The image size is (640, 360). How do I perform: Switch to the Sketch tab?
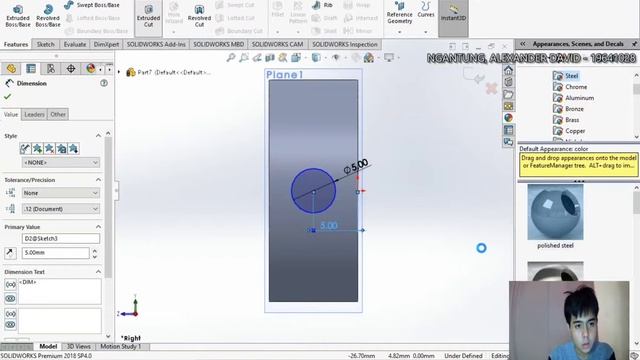point(46,44)
